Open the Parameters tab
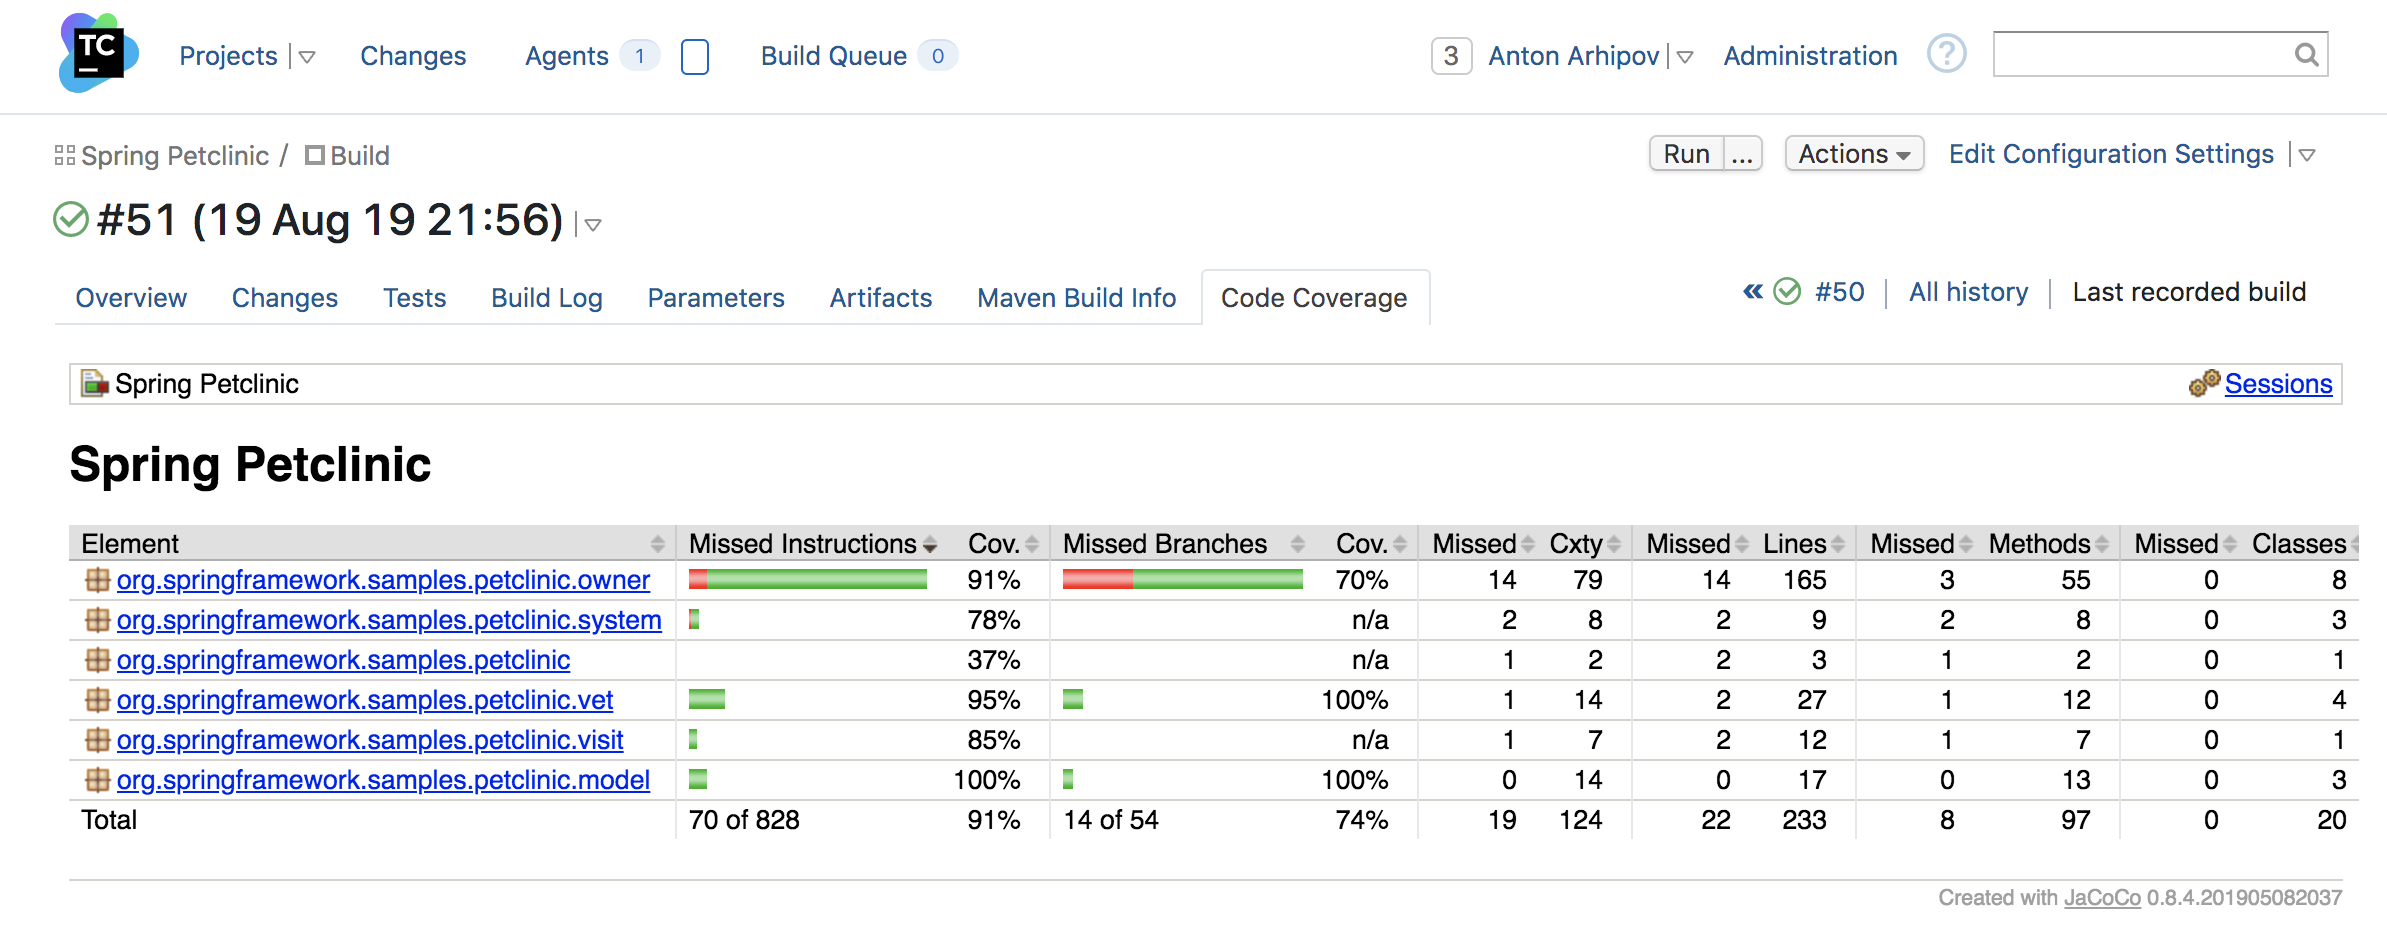Image resolution: width=2387 pixels, height=940 pixels. [x=716, y=298]
